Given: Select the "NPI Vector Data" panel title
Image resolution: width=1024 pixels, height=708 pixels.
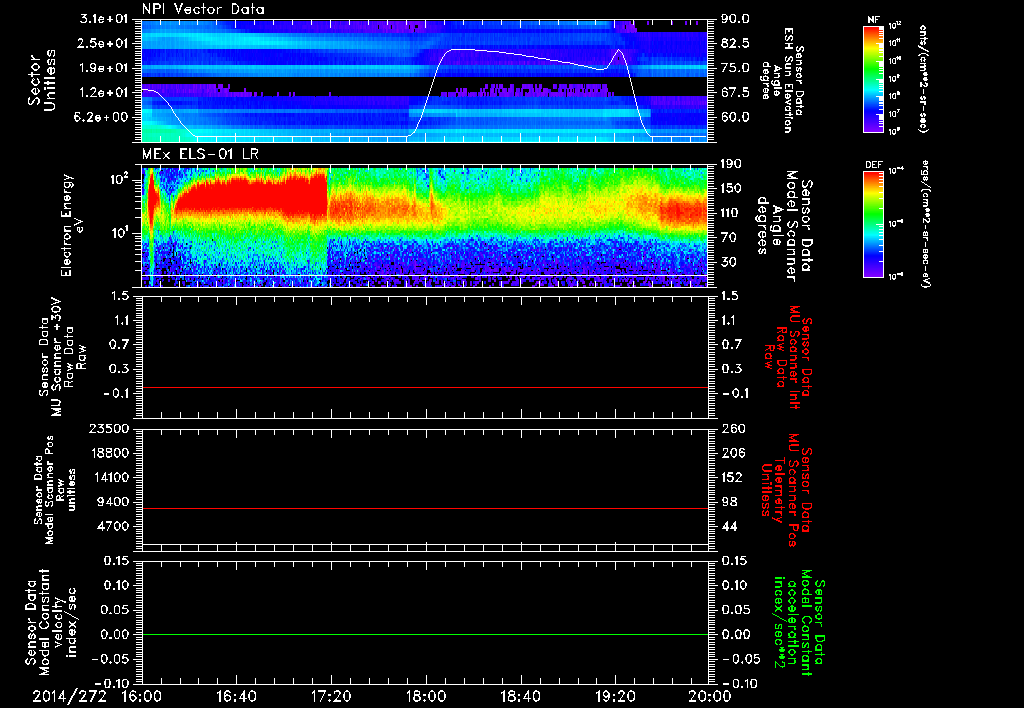Looking at the screenshot, I should point(203,9).
